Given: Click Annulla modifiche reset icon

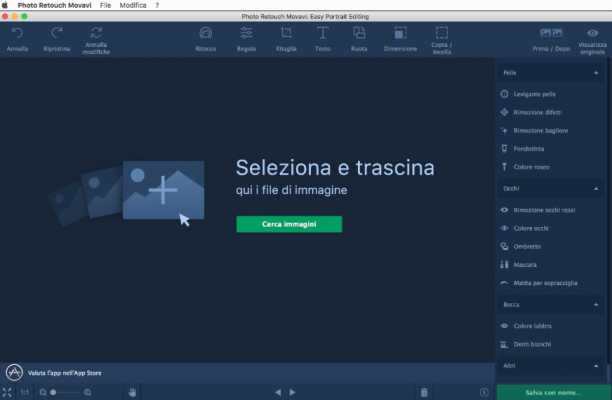Looking at the screenshot, I should (x=96, y=33).
